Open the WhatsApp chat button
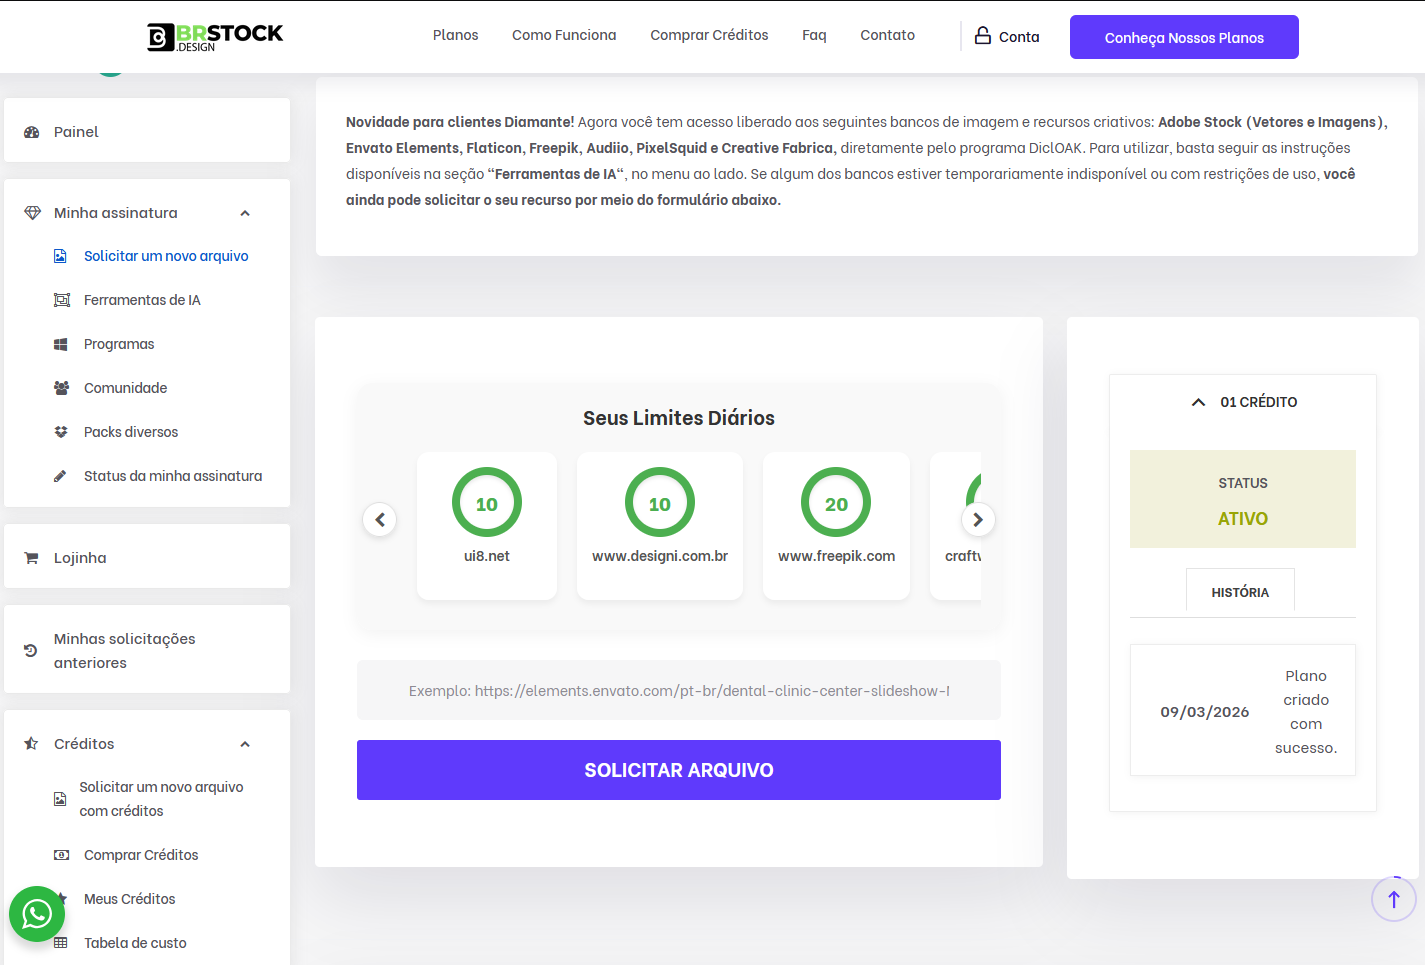The image size is (1425, 965). pos(37,914)
